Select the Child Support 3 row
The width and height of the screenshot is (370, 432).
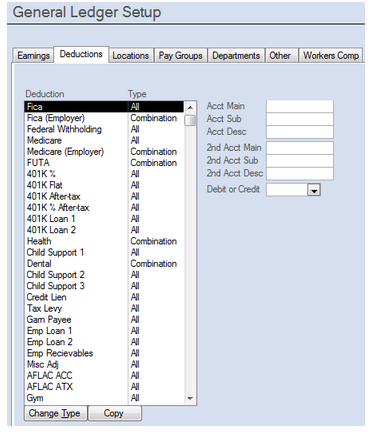click(x=104, y=286)
